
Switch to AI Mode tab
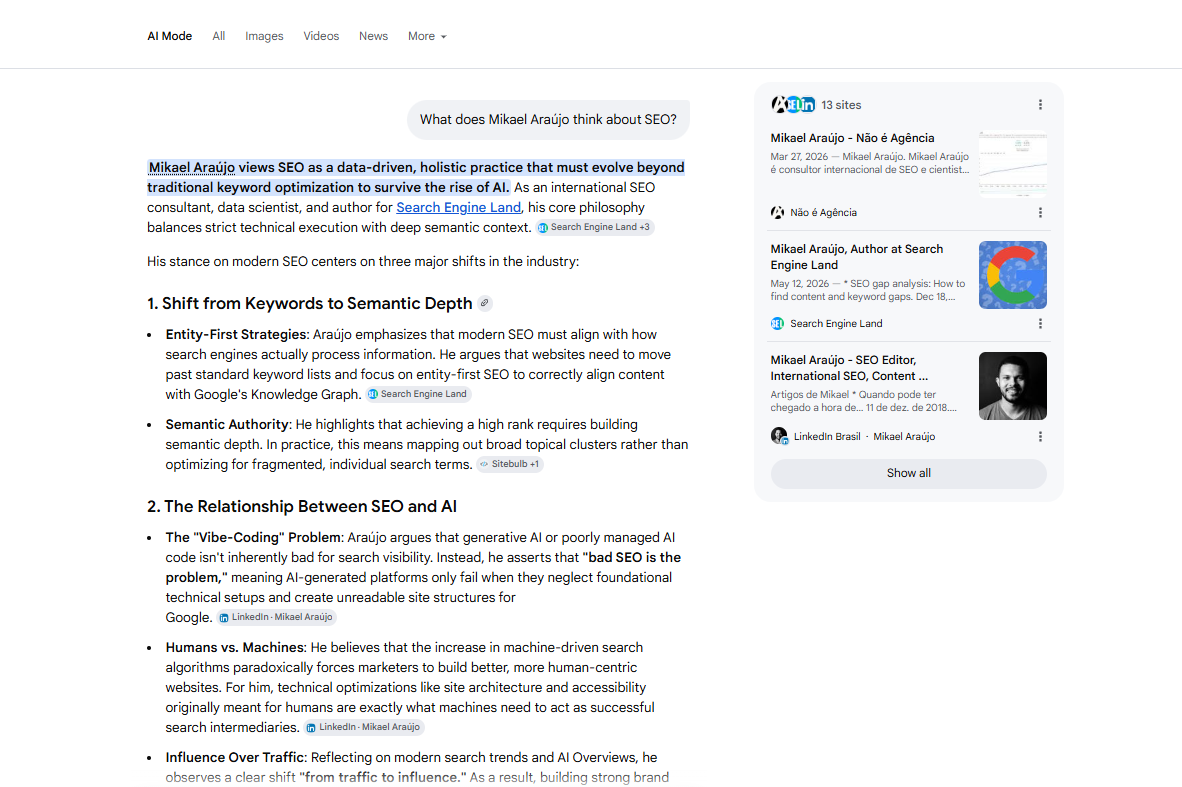170,36
